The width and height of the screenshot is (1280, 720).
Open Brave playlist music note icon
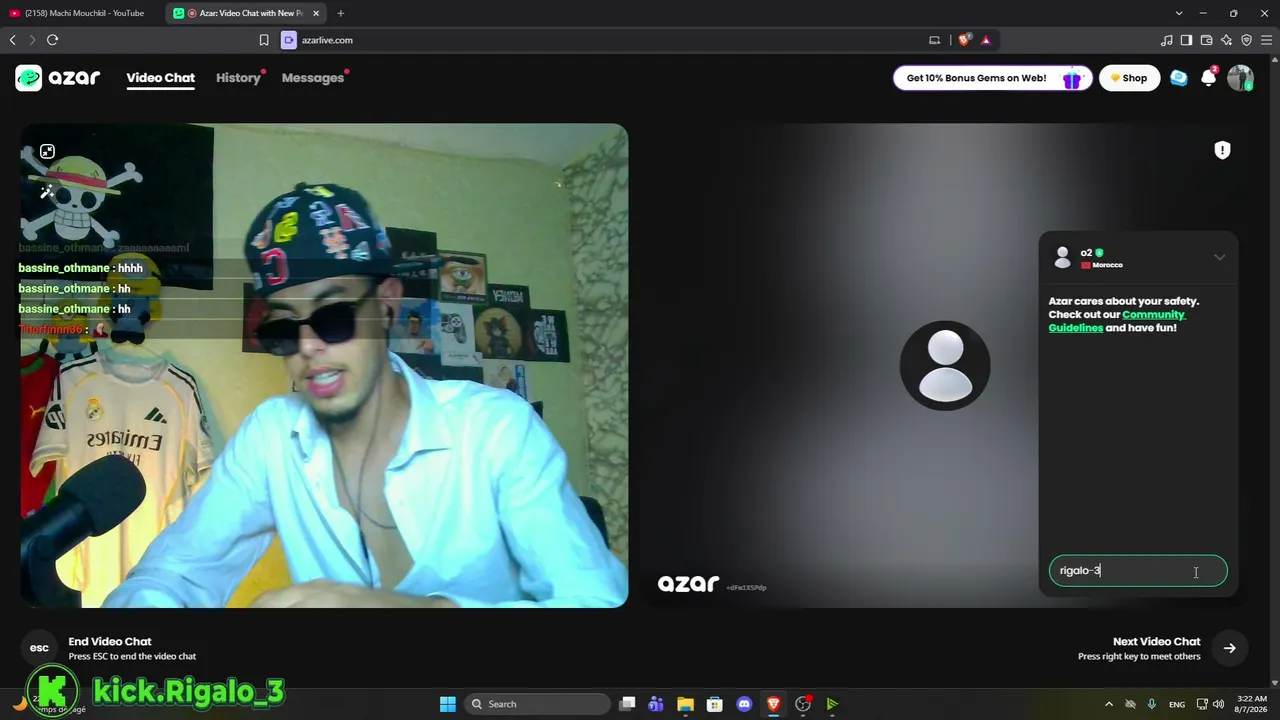[x=1166, y=40]
